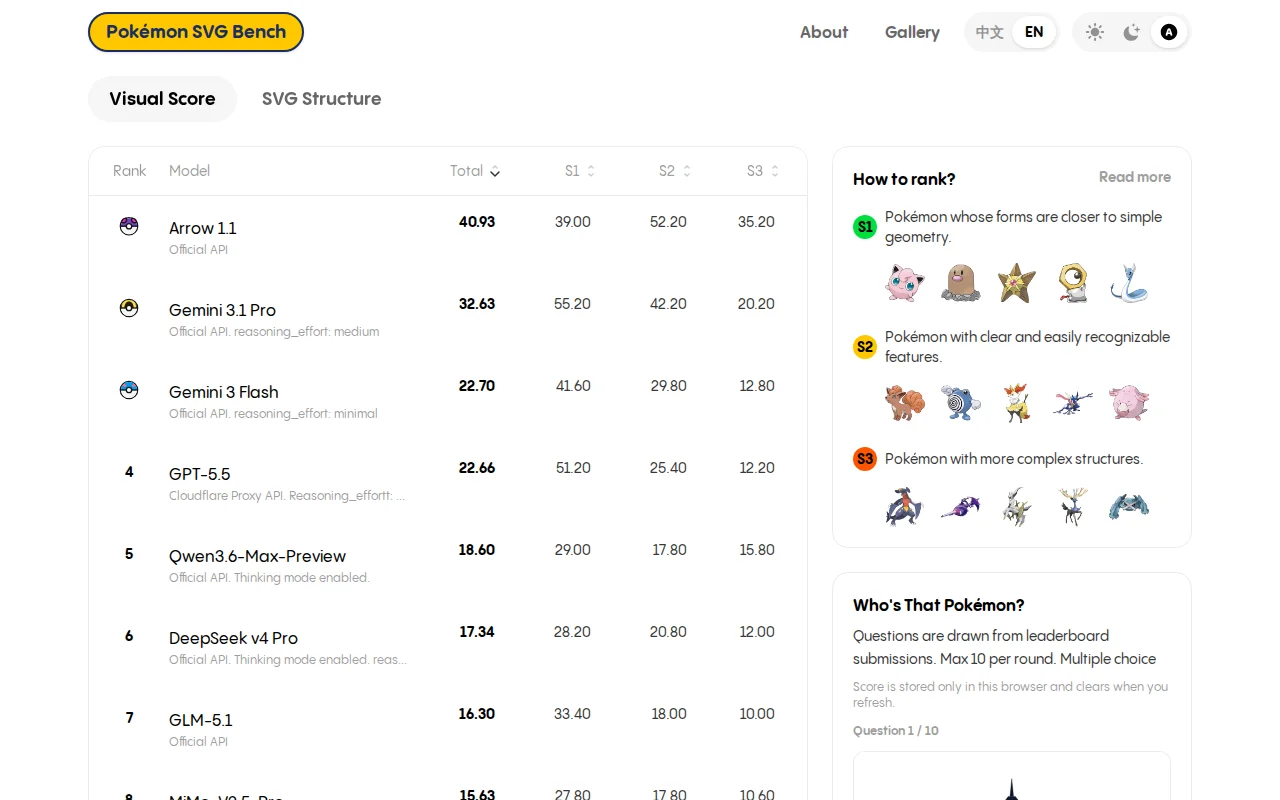Select the Braixen image in S2 examples

1017,403
